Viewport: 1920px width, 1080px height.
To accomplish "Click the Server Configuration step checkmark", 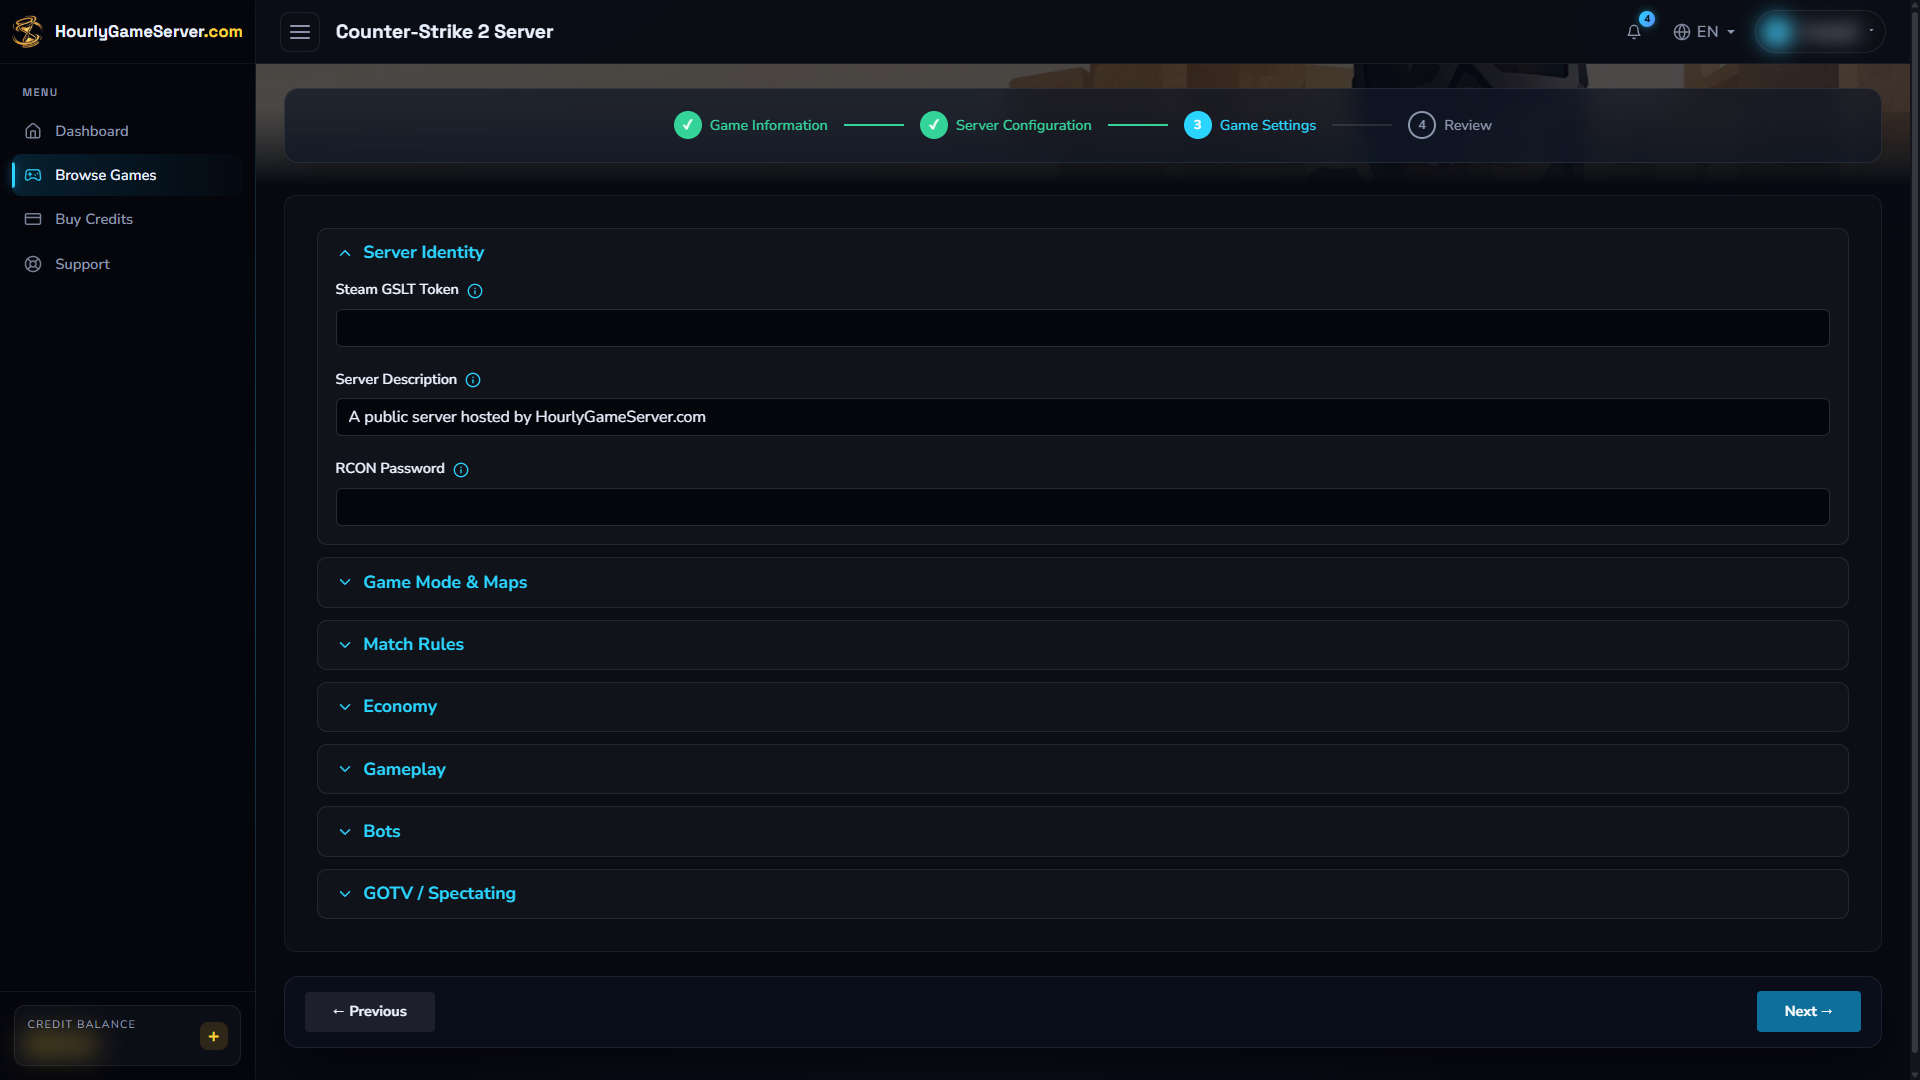I will coord(934,125).
